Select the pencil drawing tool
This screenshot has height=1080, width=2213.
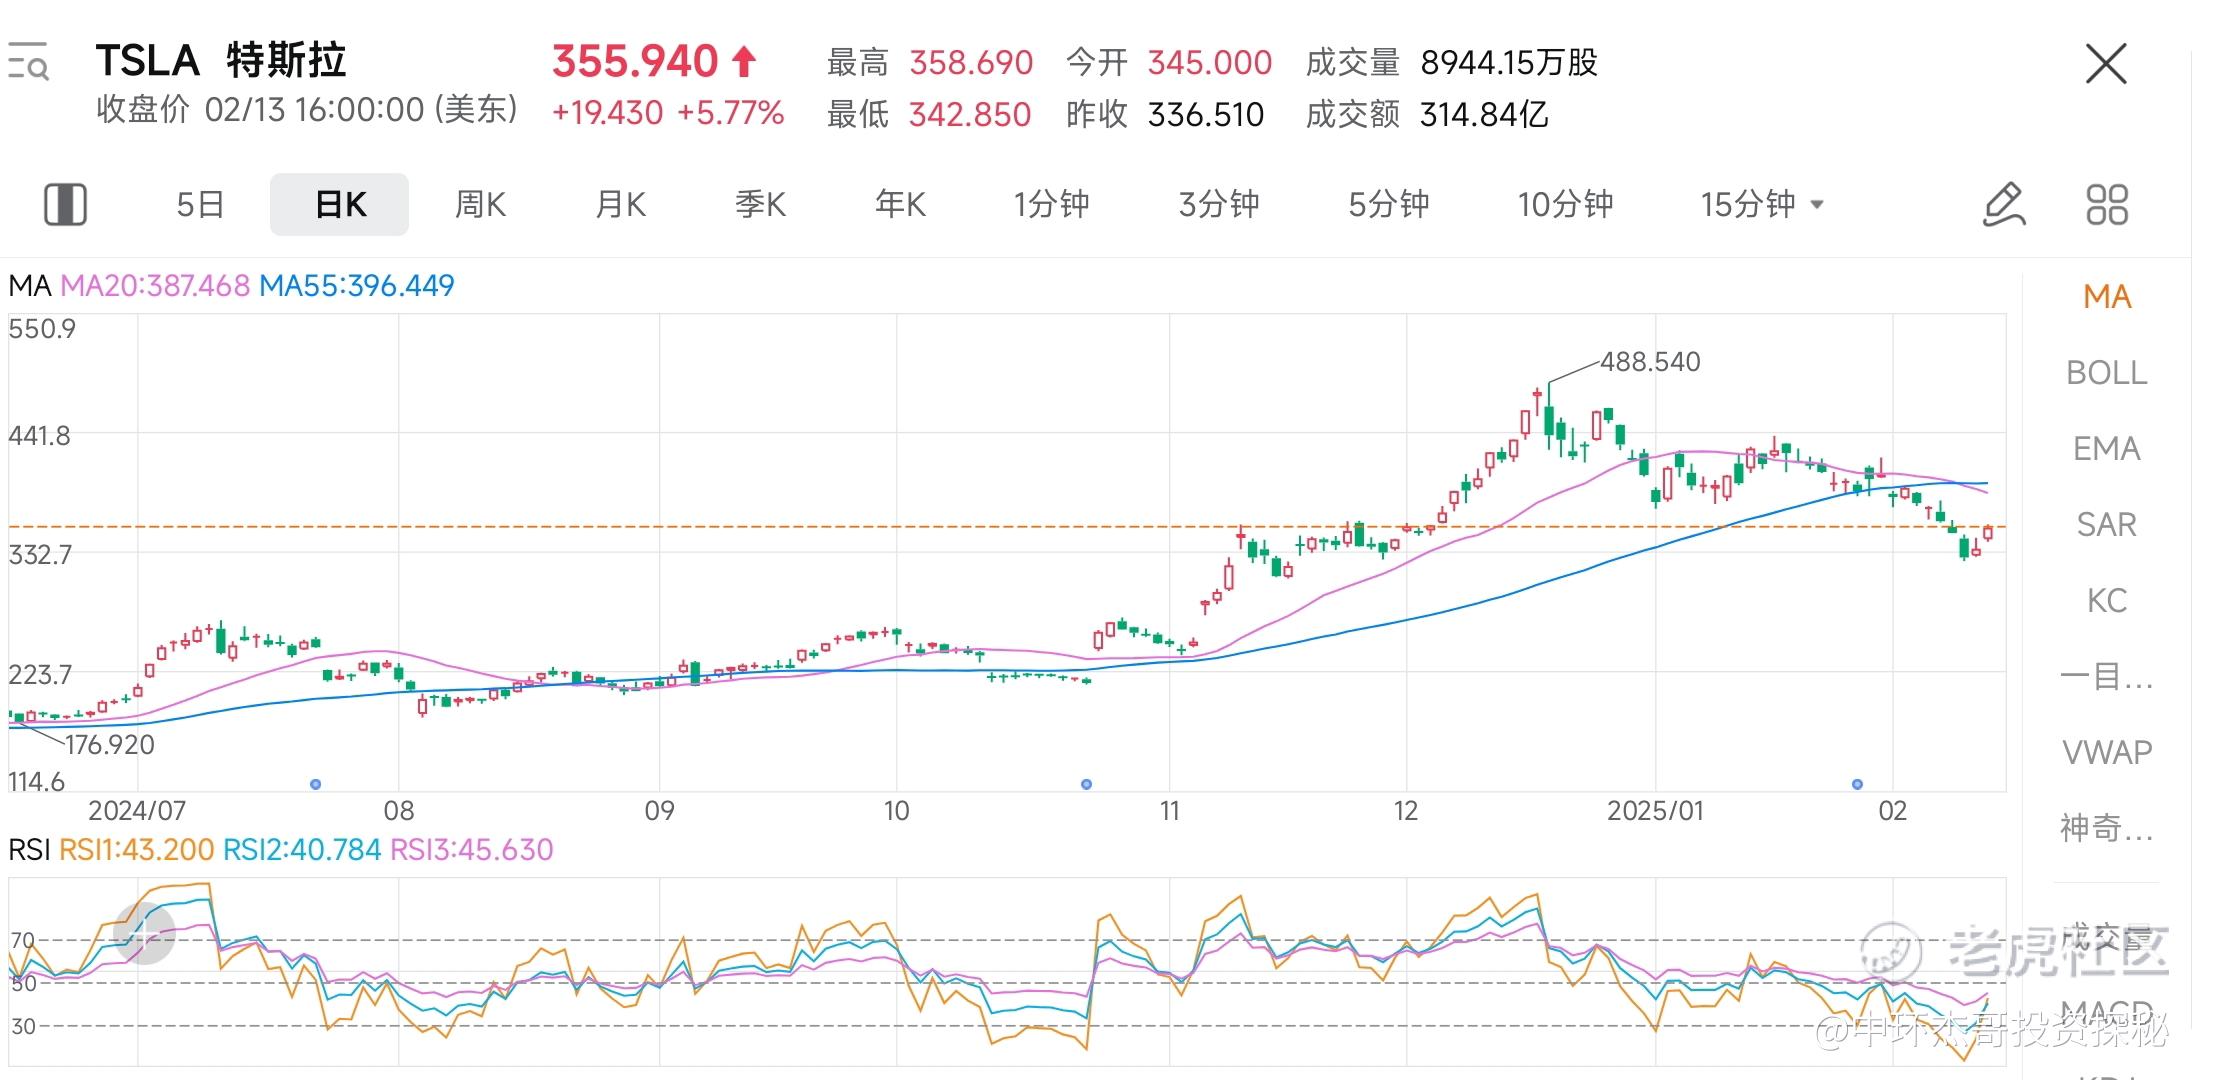point(2003,204)
